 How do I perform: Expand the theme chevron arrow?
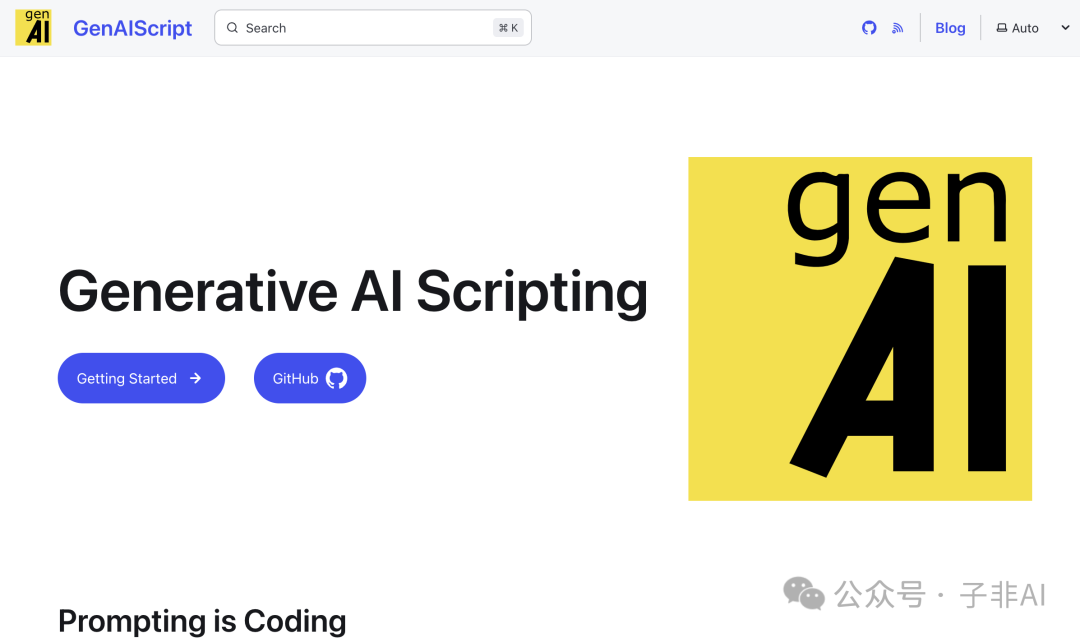coord(1065,28)
